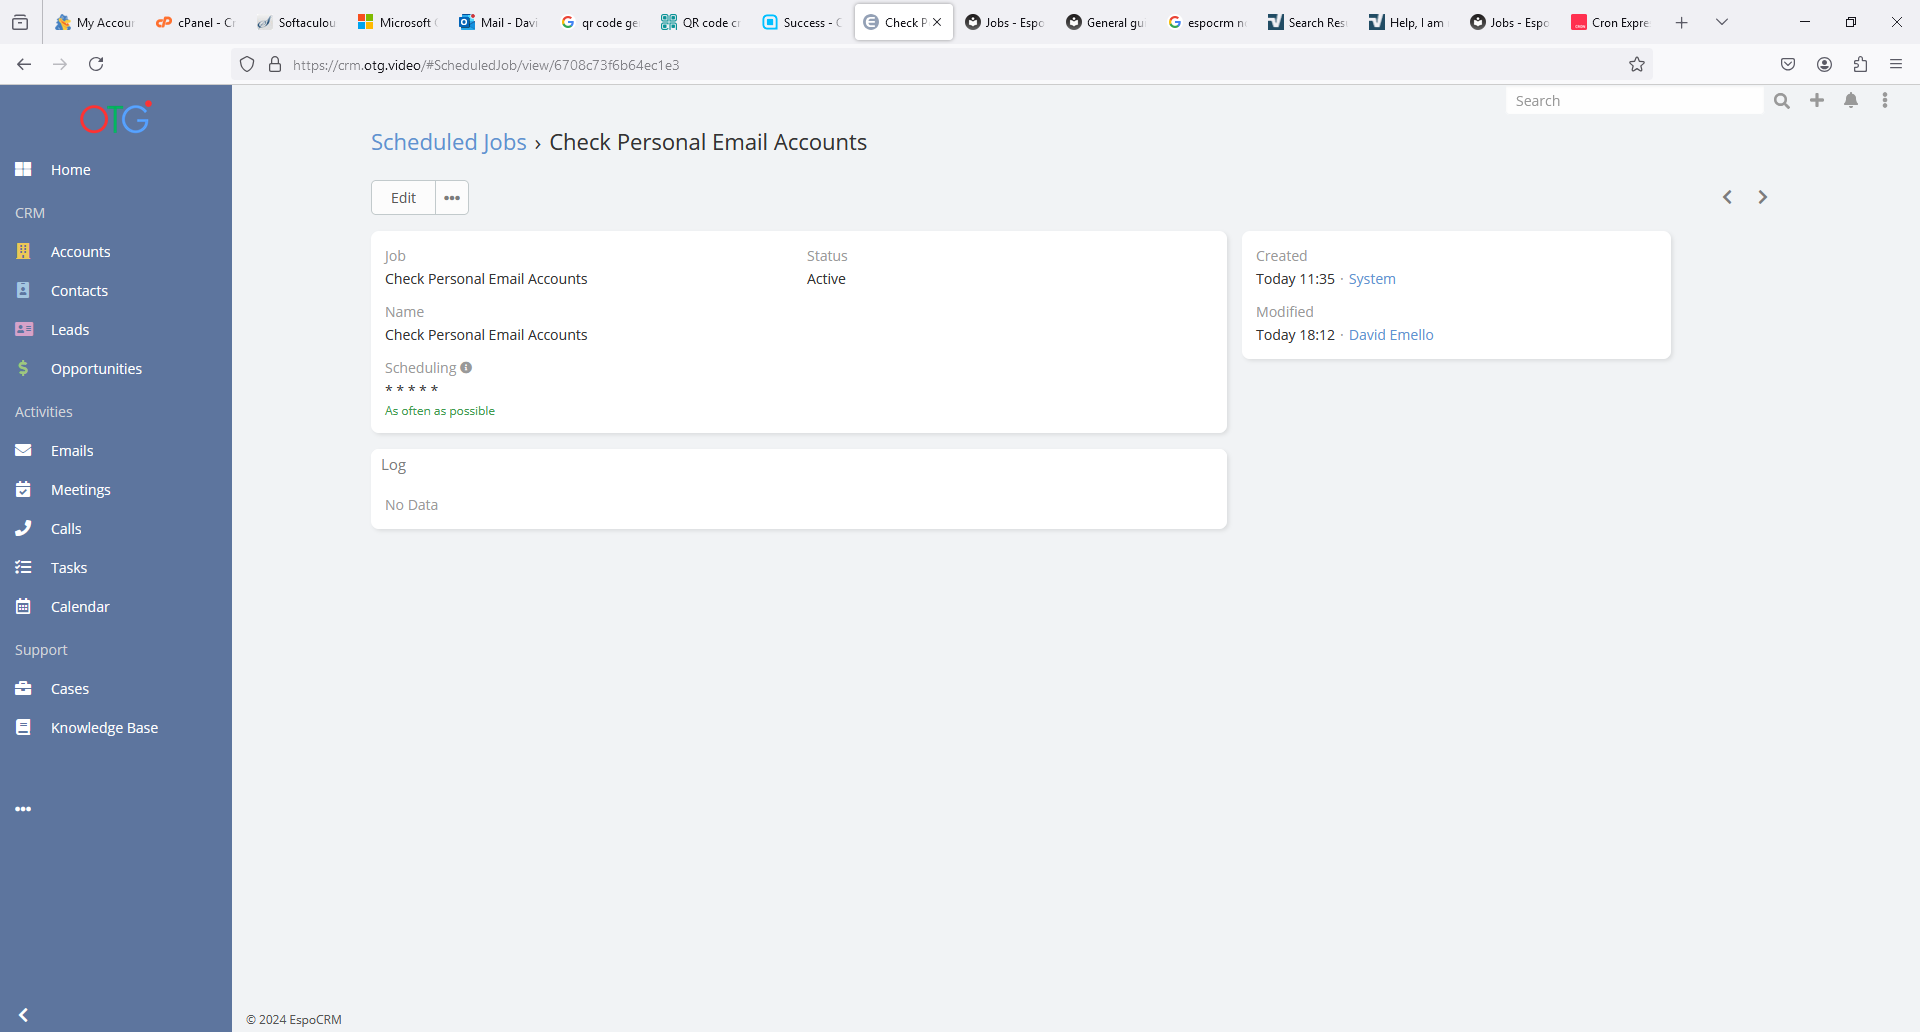Open the top-right vertical dots user menu
Screen dimensions: 1920x1032
(1885, 100)
